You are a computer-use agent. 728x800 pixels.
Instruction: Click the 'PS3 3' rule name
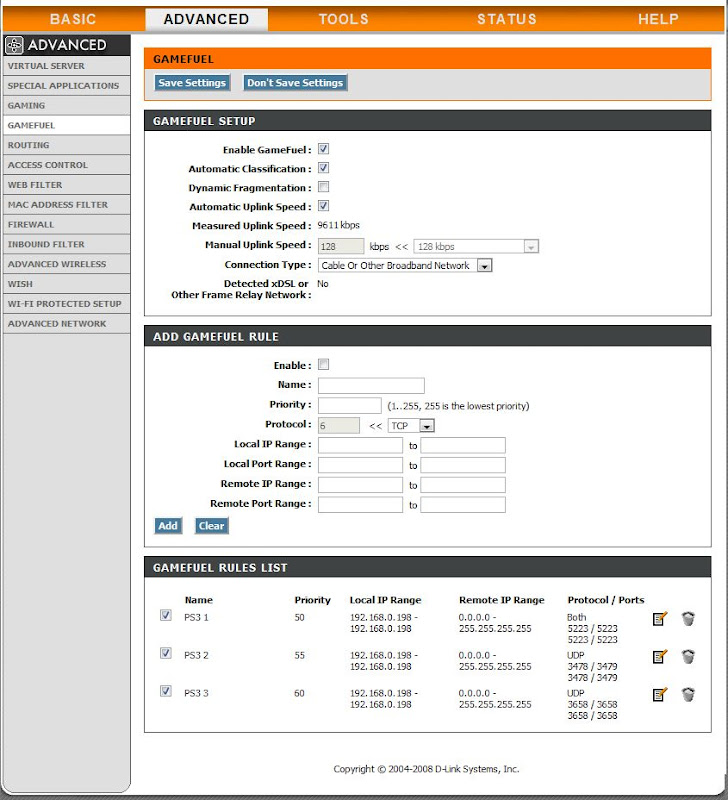(x=196, y=693)
